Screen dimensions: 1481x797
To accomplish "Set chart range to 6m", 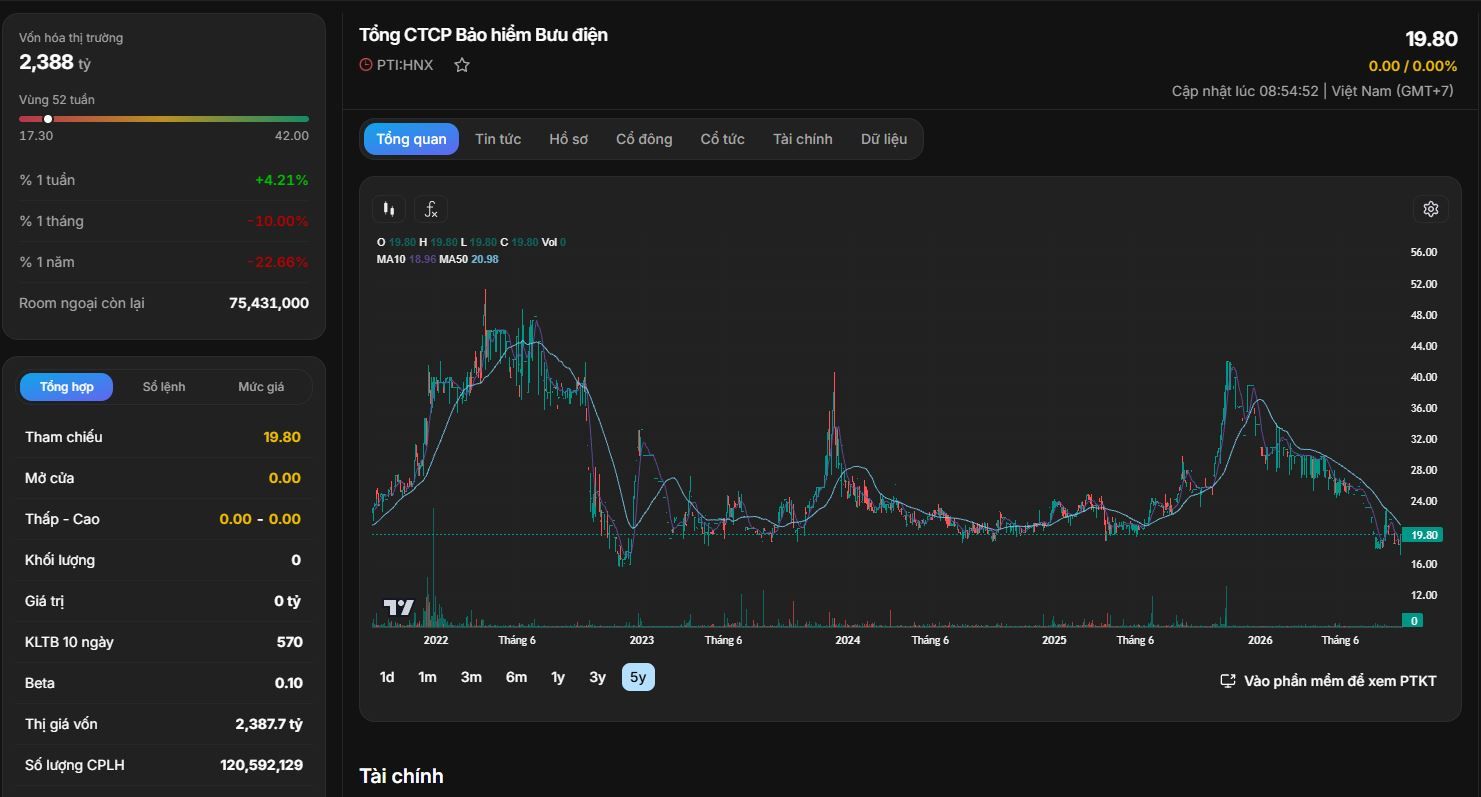I will click(516, 677).
